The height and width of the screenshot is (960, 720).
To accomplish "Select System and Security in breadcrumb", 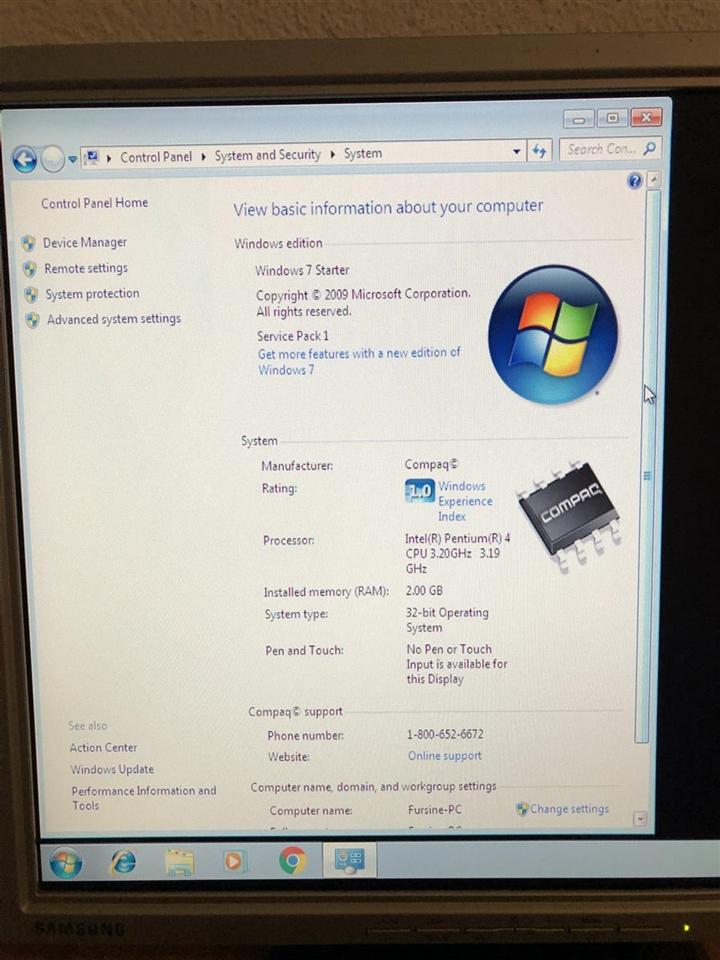I will pyautogui.click(x=268, y=155).
